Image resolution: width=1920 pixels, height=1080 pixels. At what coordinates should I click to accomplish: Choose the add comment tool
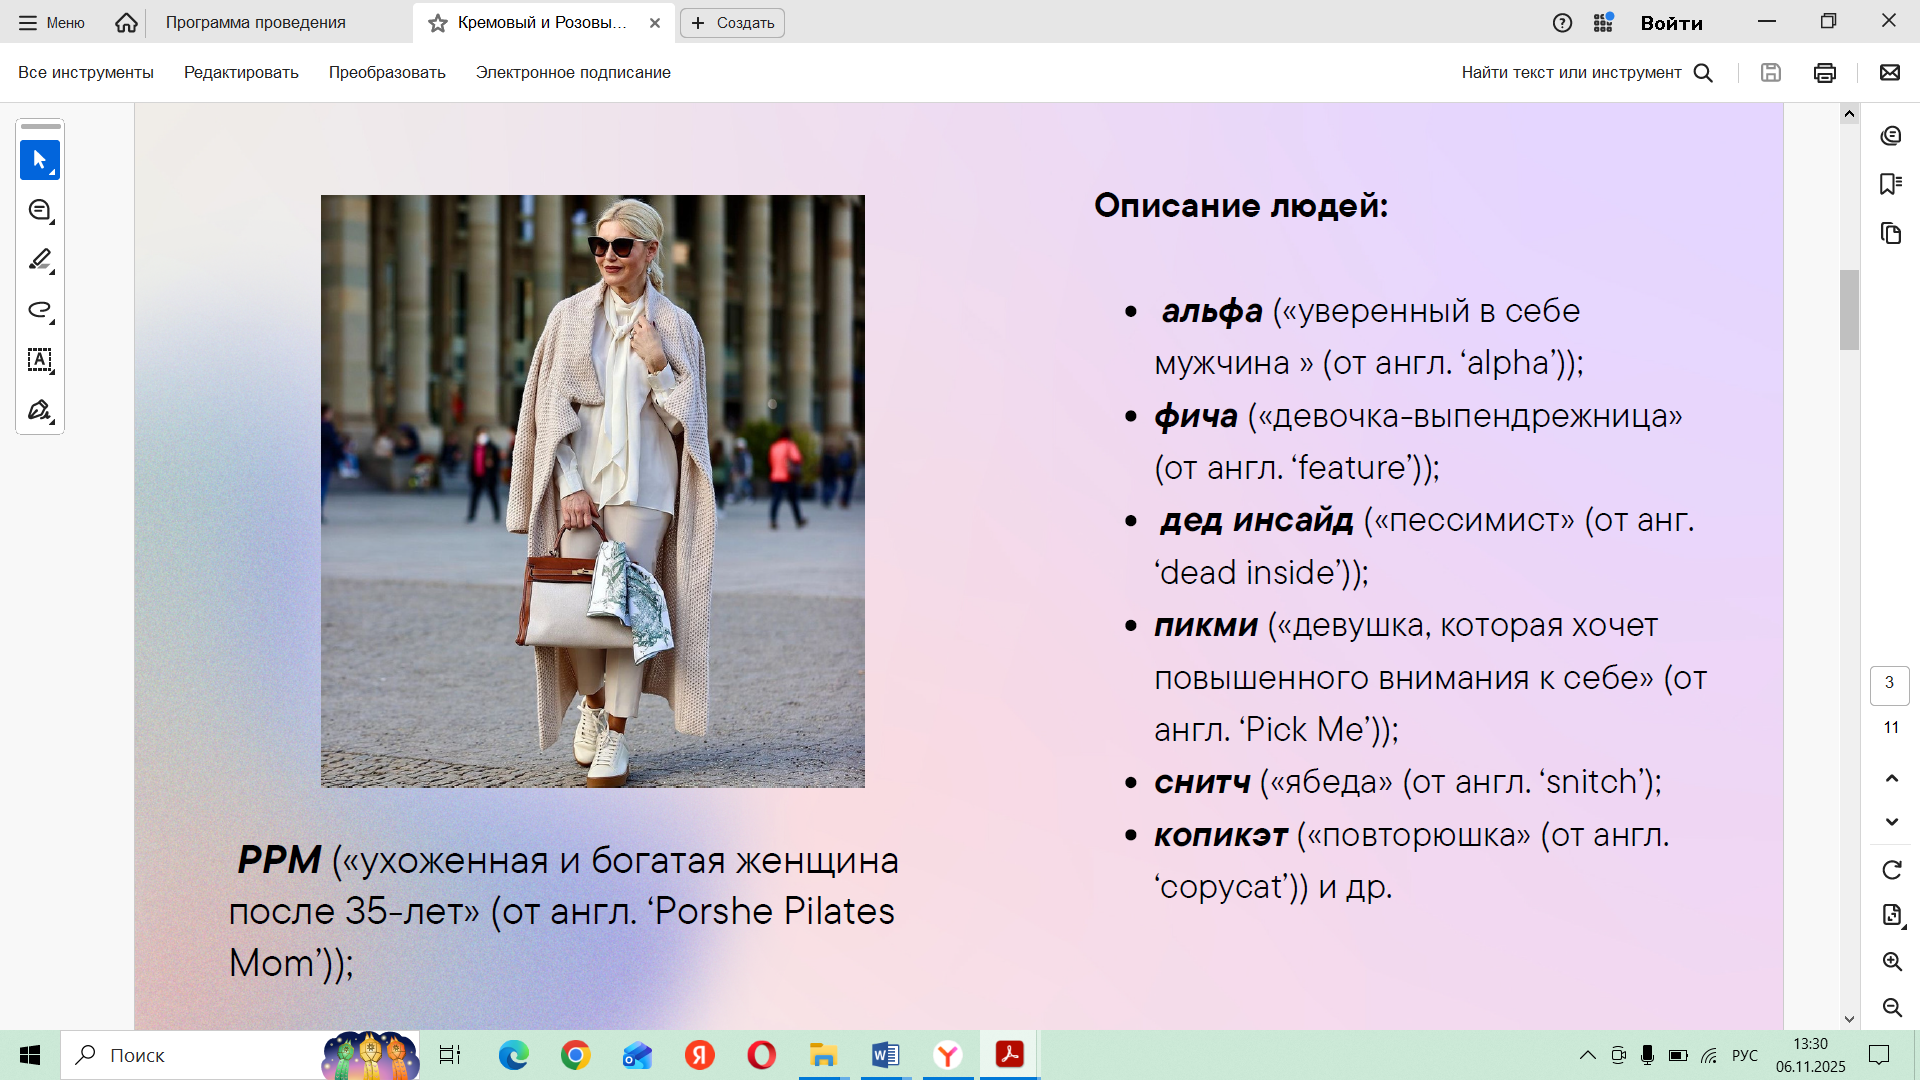(40, 210)
